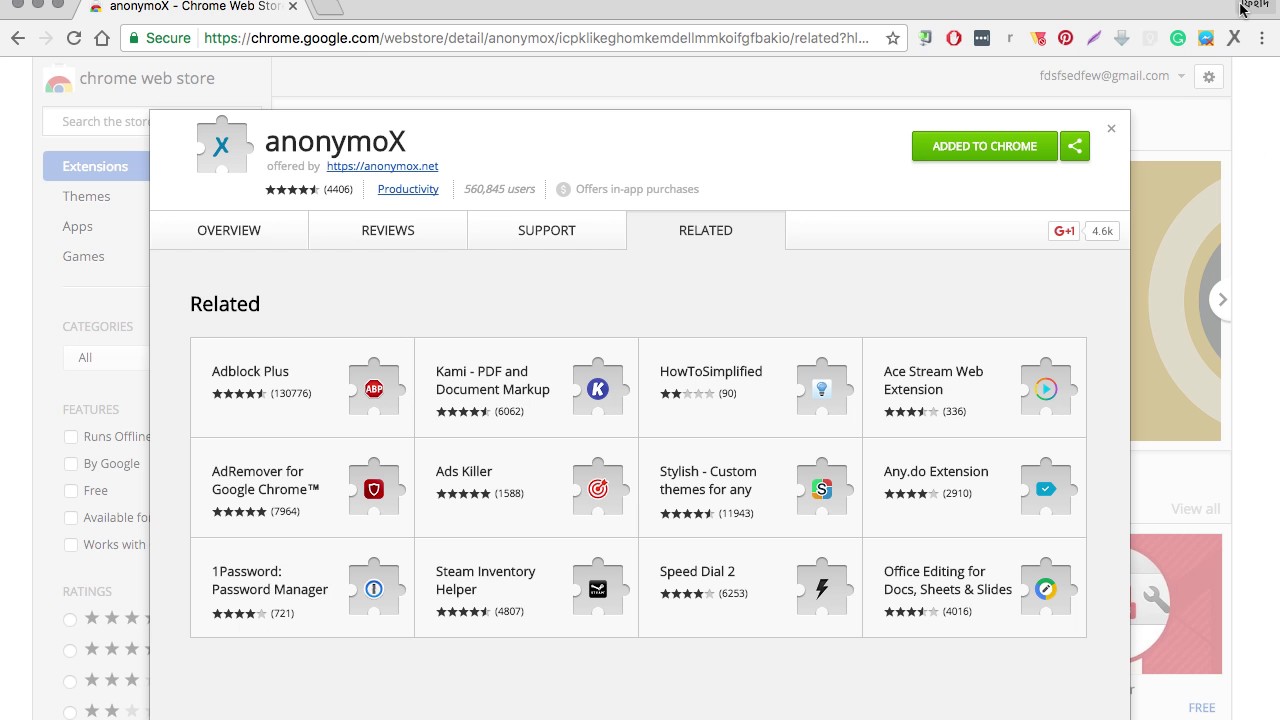
Task: Click View all in the background page
Action: (1196, 509)
